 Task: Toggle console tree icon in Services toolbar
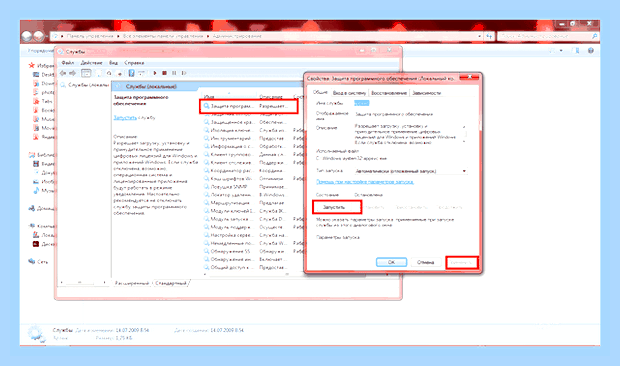(x=86, y=73)
